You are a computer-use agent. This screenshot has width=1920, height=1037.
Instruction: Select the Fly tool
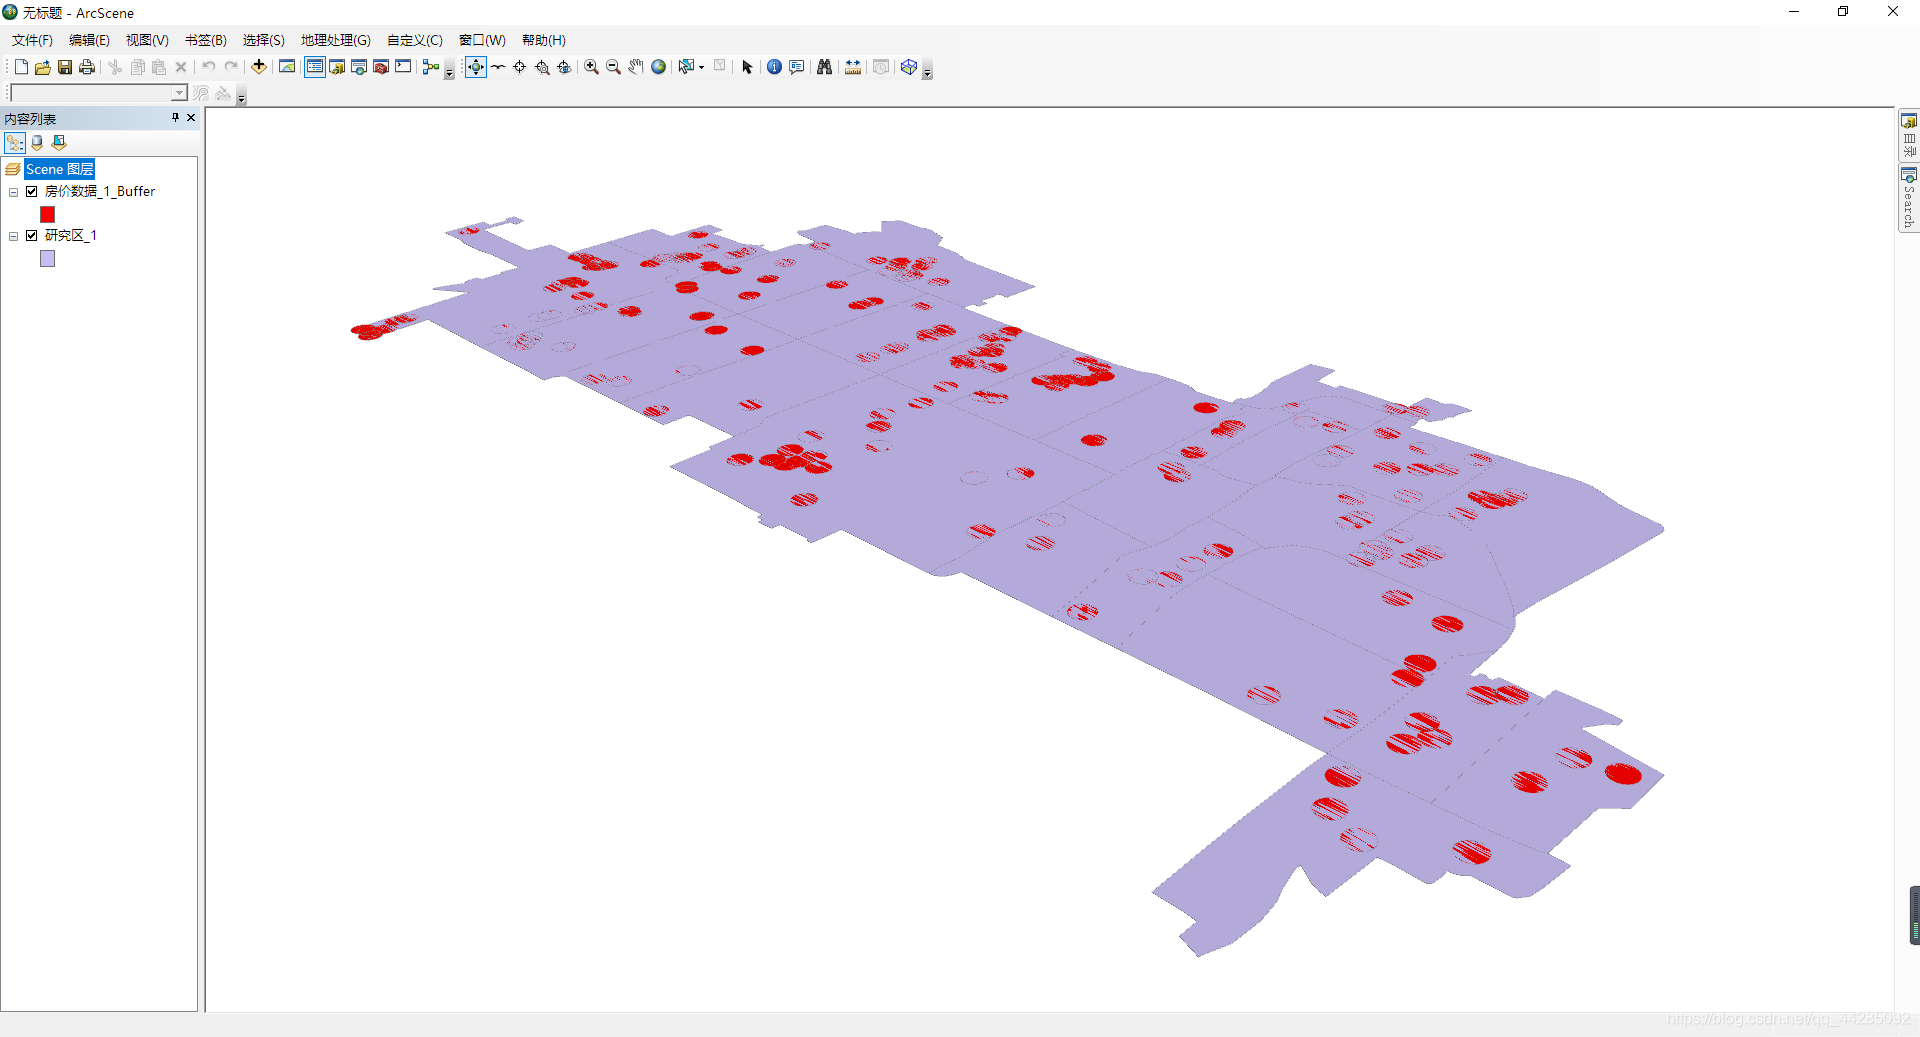pos(498,67)
